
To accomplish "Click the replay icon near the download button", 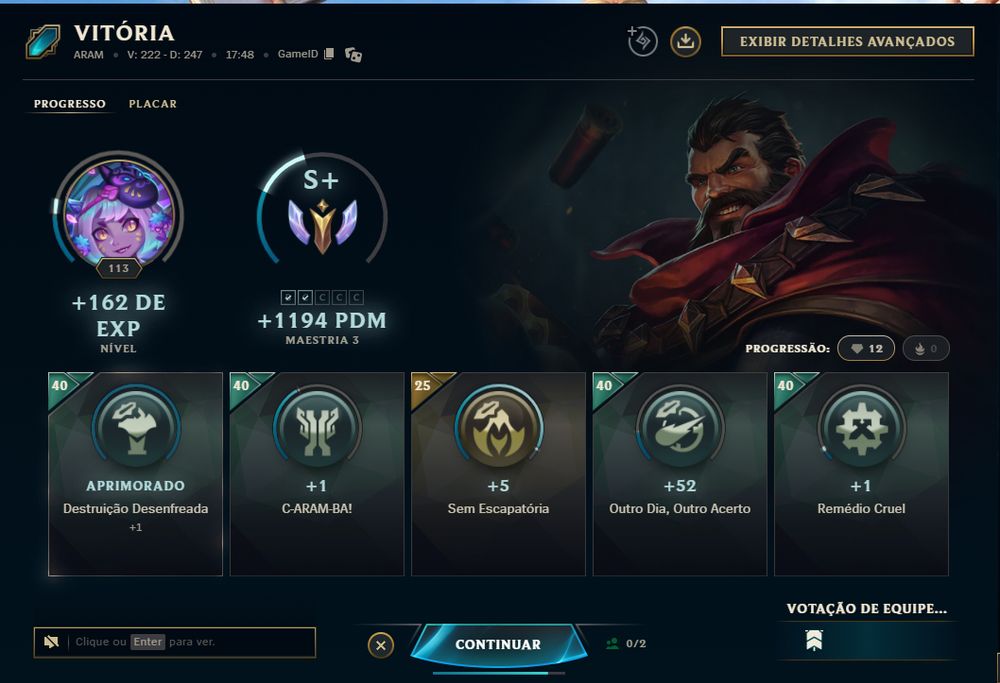I will click(x=642, y=41).
